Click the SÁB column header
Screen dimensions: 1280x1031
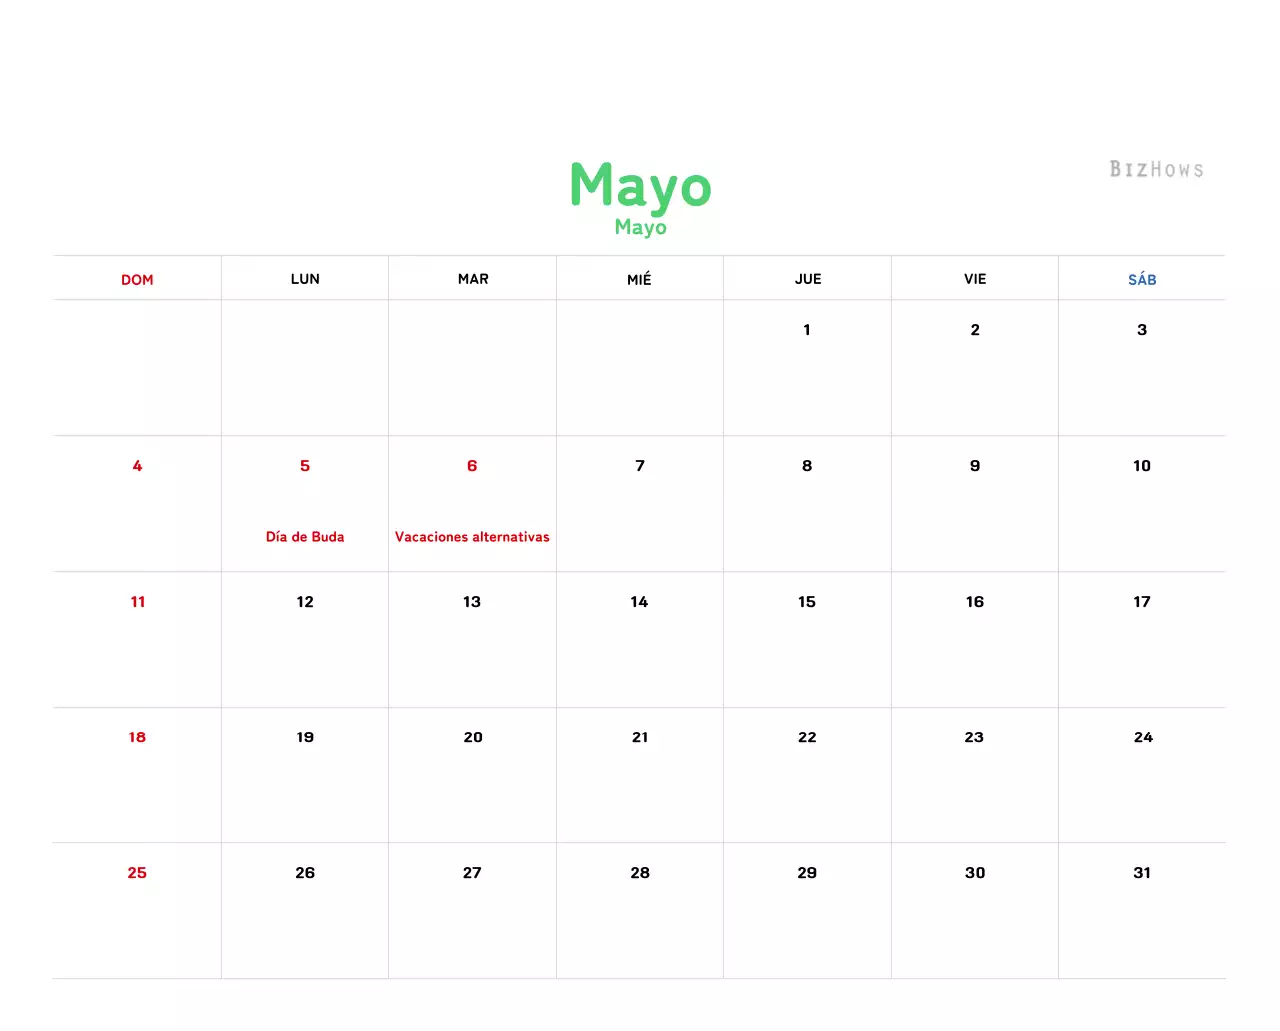point(1141,279)
